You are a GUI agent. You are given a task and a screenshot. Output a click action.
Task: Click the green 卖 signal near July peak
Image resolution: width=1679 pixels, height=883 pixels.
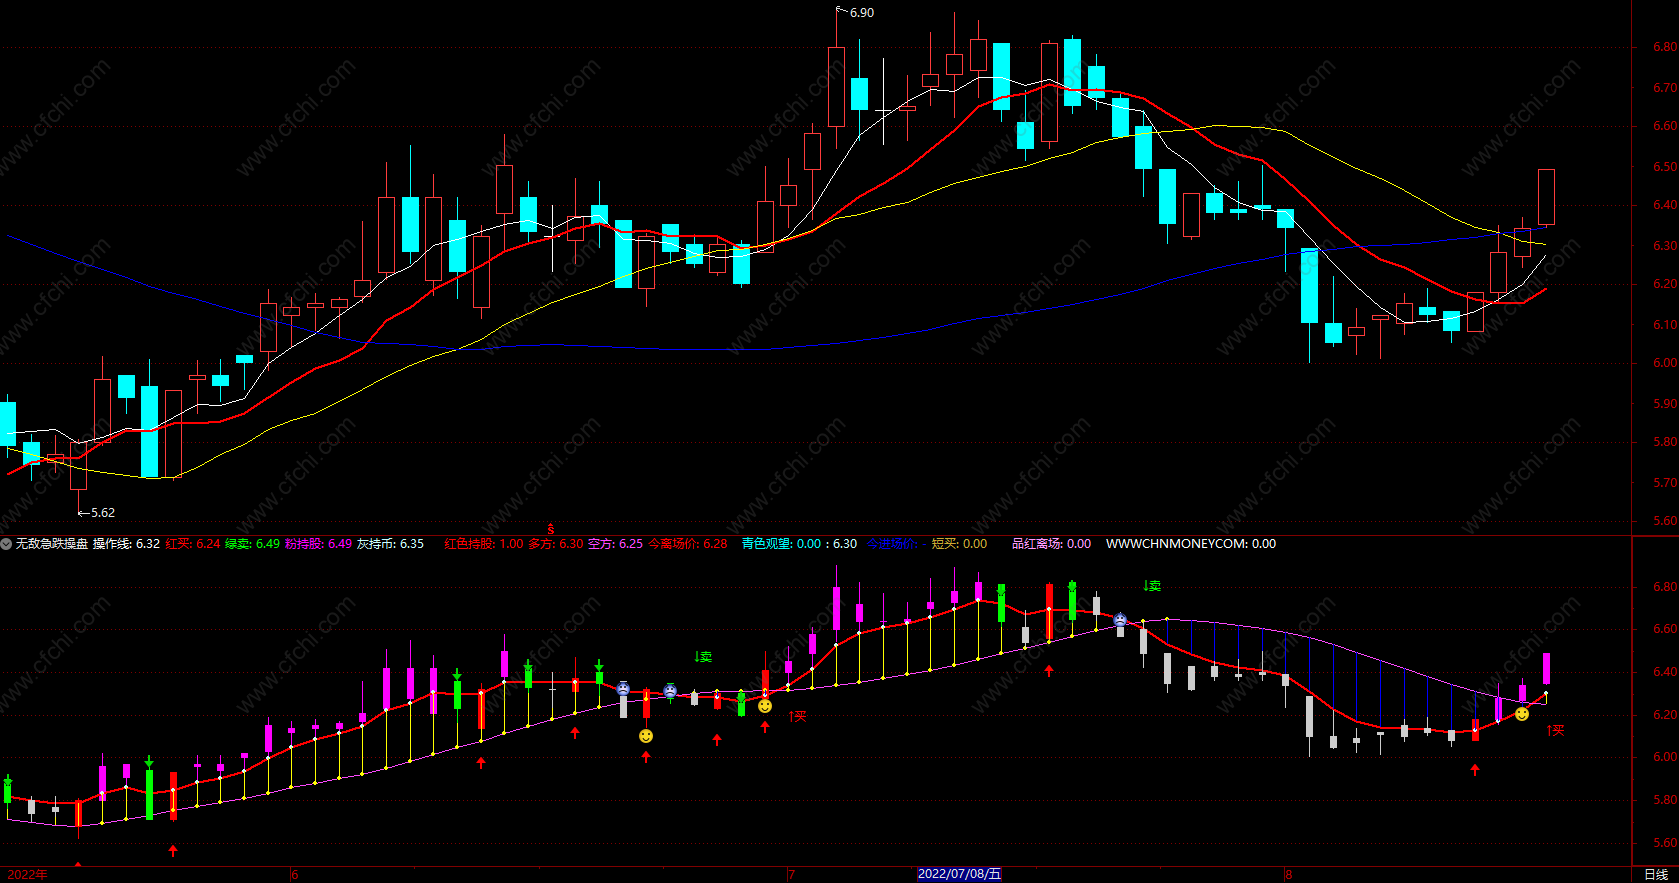[1152, 586]
